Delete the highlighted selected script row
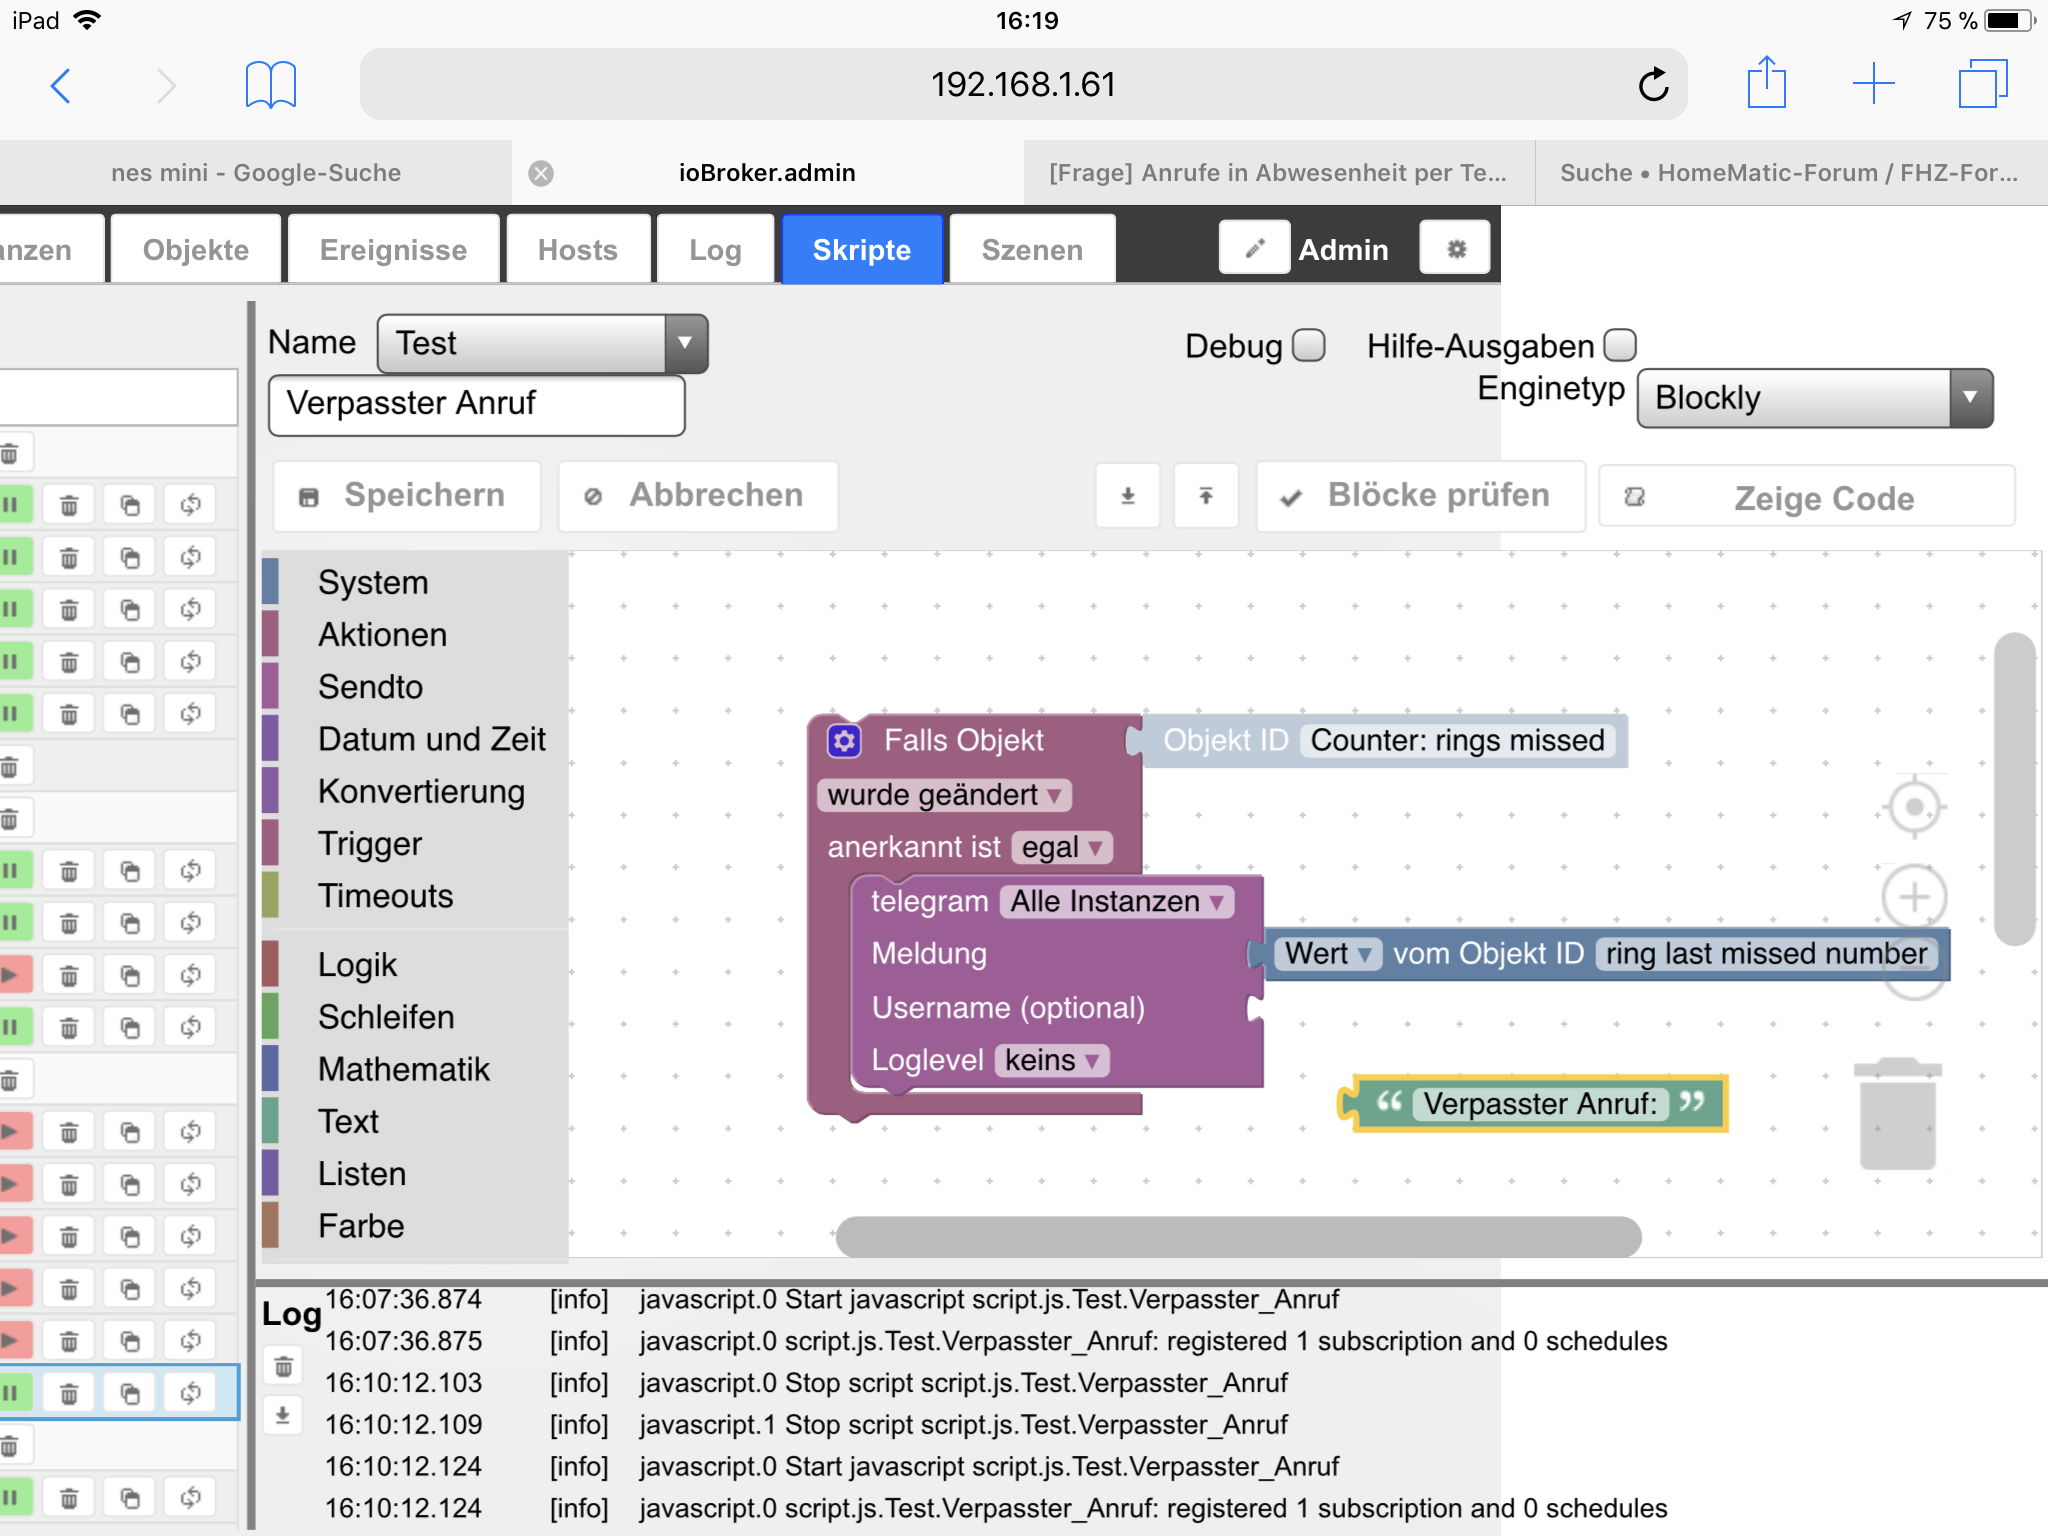The image size is (2048, 1536). click(69, 1393)
